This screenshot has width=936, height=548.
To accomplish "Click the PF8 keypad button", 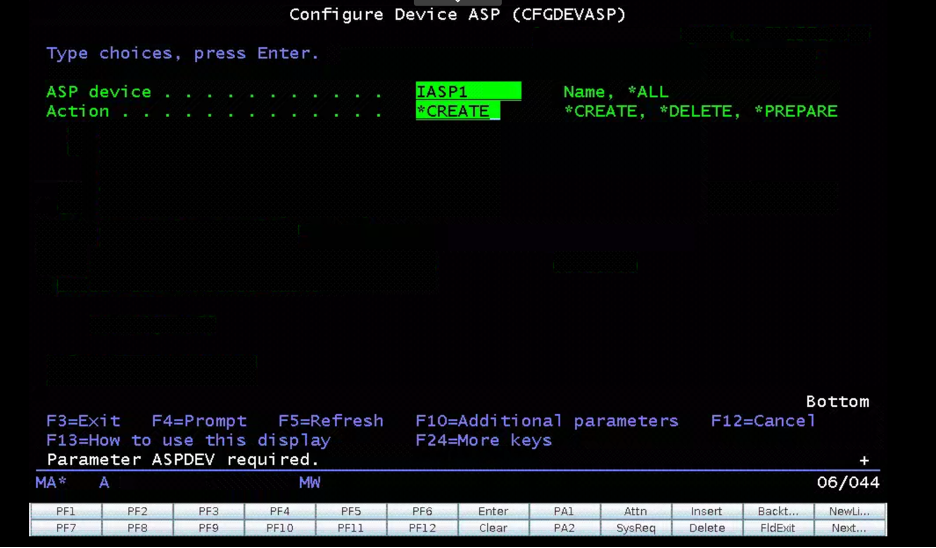I will click(137, 528).
